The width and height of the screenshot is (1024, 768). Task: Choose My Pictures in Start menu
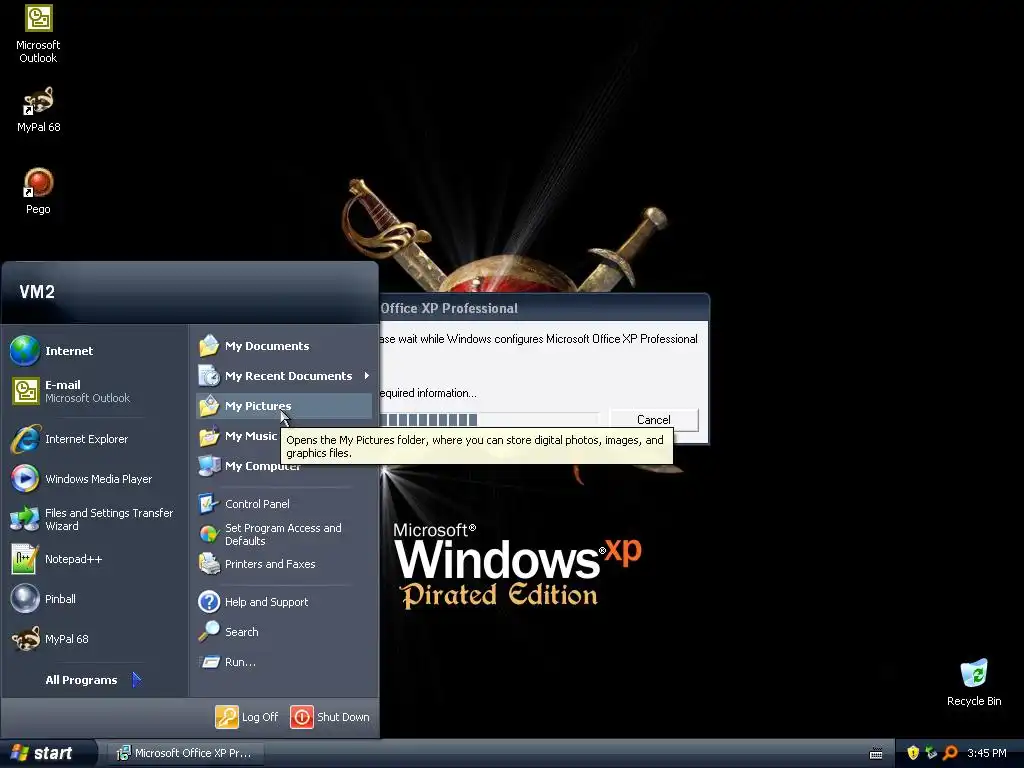[x=285, y=406]
